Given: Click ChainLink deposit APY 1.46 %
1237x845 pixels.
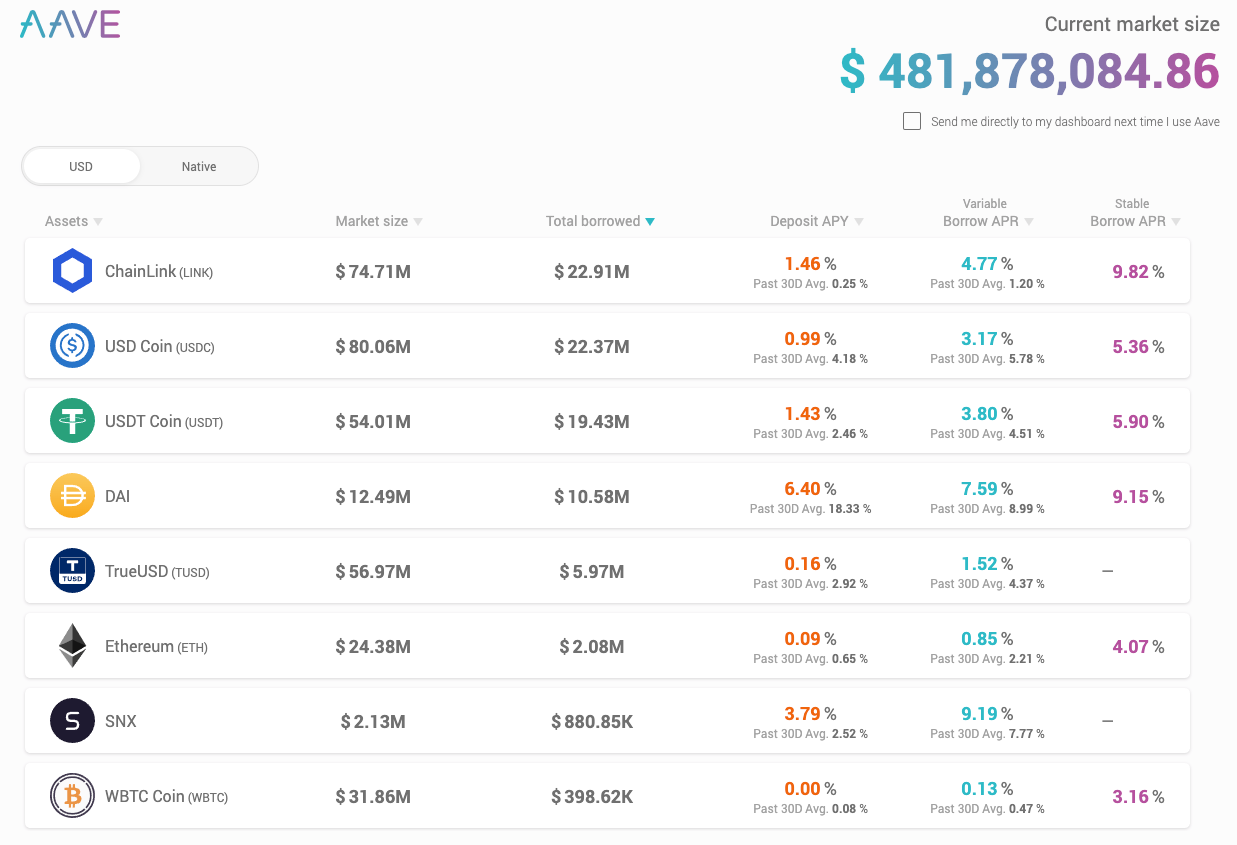Looking at the screenshot, I should click(x=810, y=264).
